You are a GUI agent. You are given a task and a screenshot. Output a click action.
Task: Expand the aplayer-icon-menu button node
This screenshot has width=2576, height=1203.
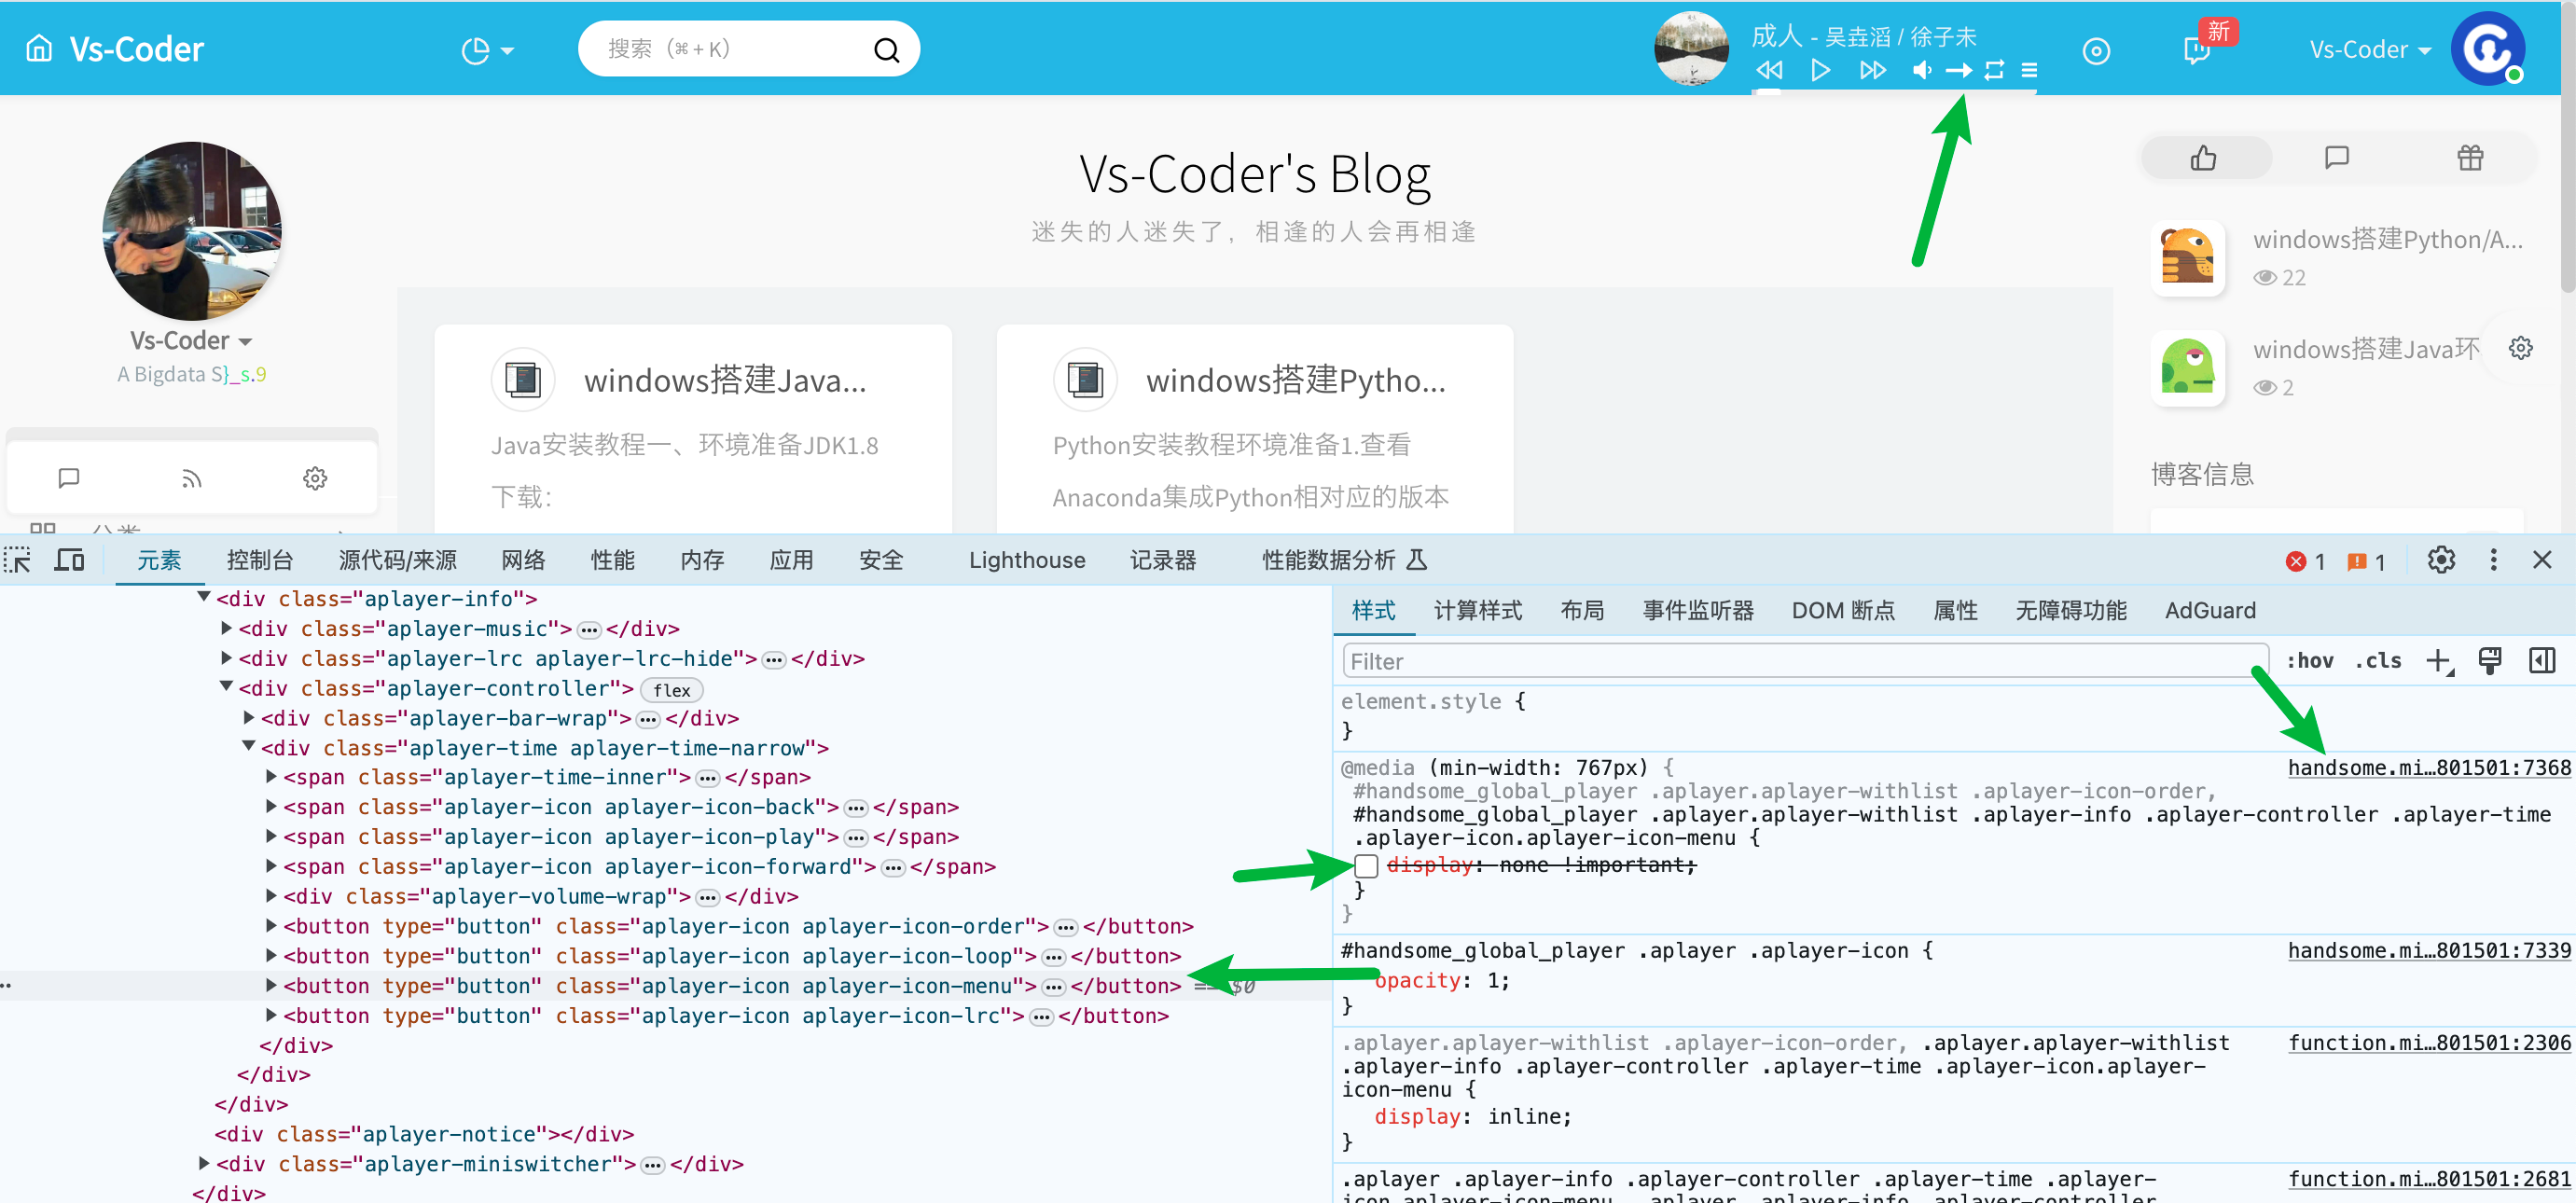[x=271, y=985]
